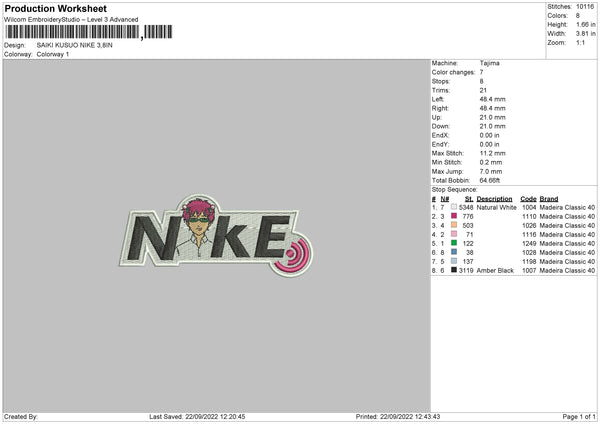Click the Max Jump value 7.0 mm
The width and height of the screenshot is (600, 424).
click(x=491, y=171)
